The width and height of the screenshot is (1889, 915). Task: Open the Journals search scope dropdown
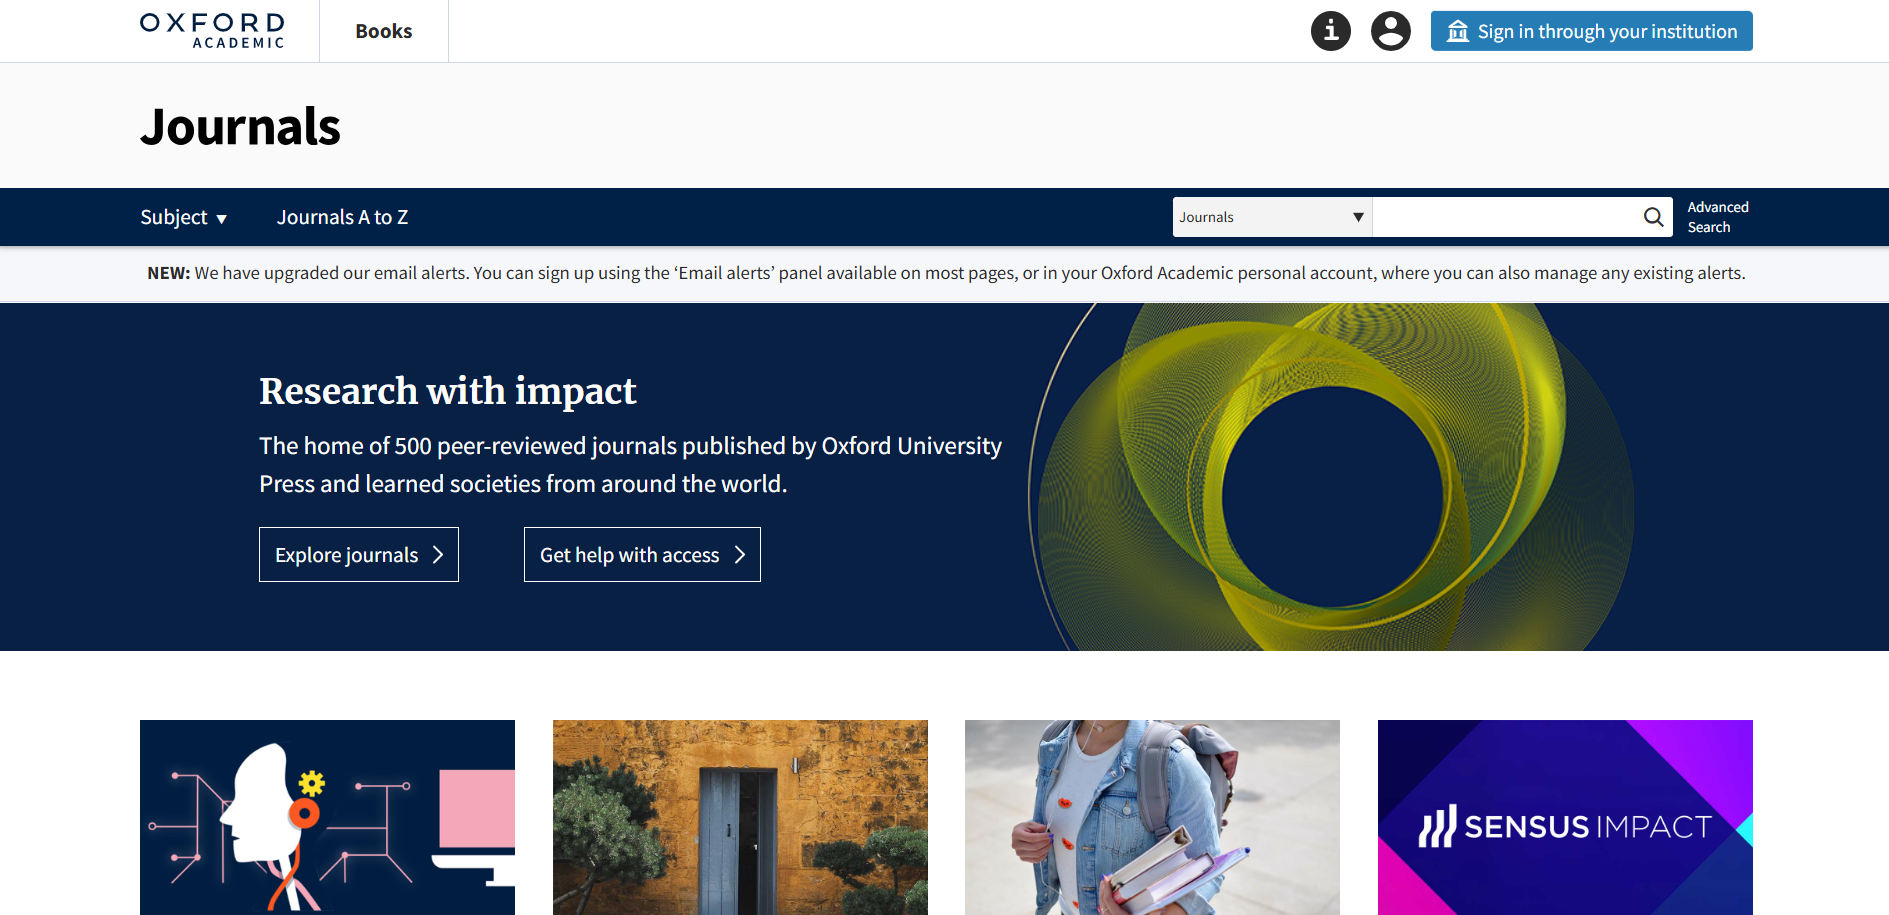[1272, 217]
